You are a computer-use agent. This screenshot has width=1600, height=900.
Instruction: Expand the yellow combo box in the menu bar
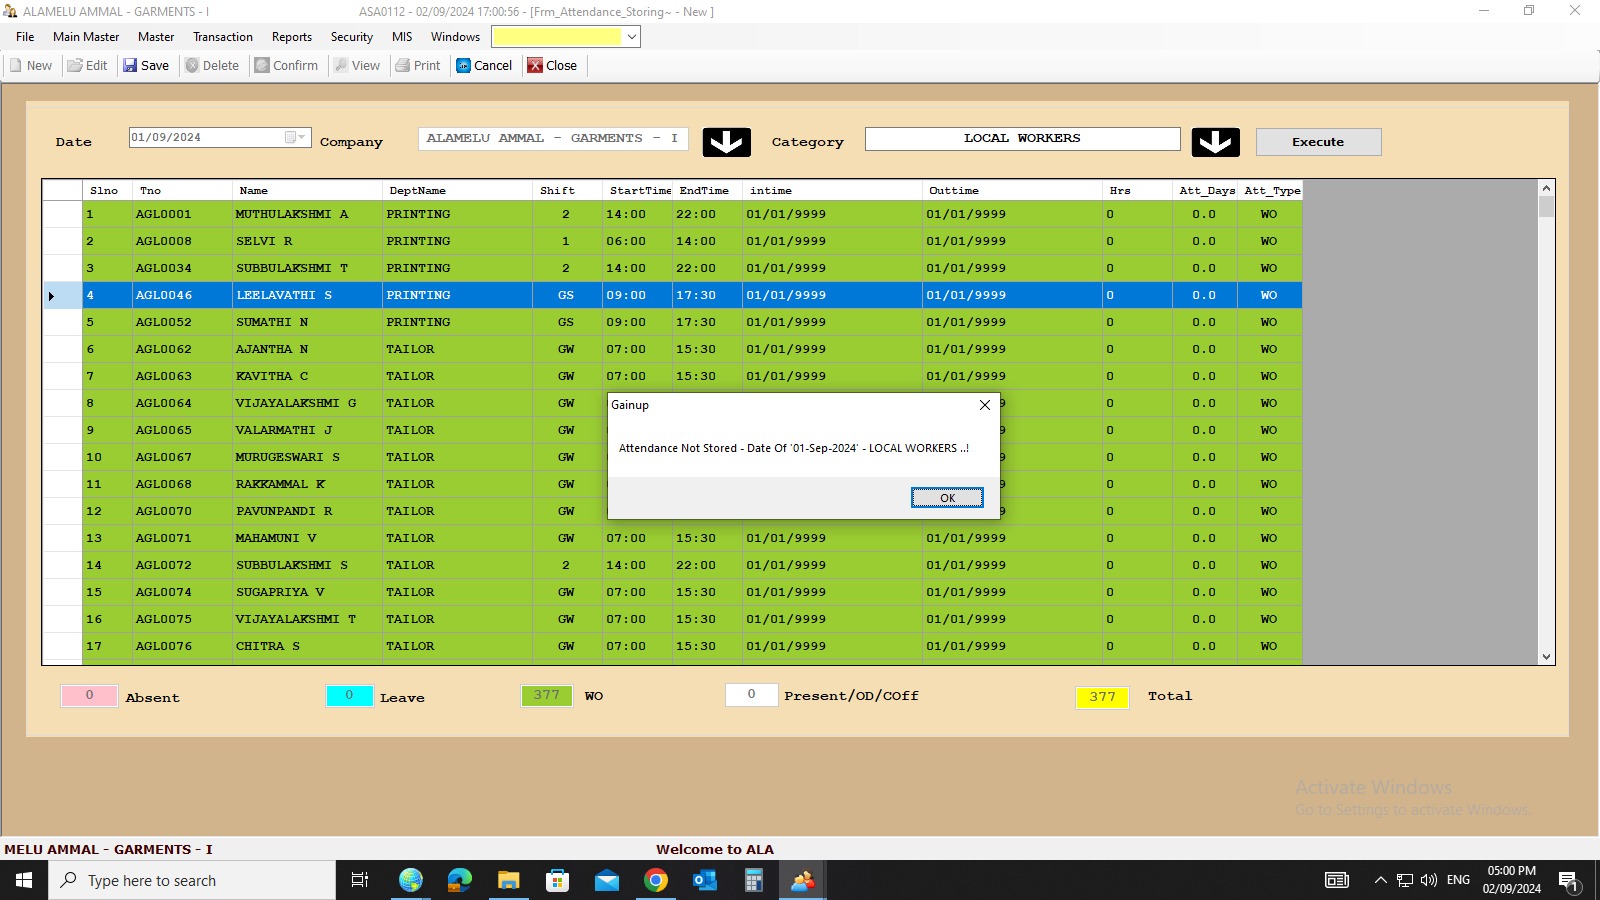631,37
